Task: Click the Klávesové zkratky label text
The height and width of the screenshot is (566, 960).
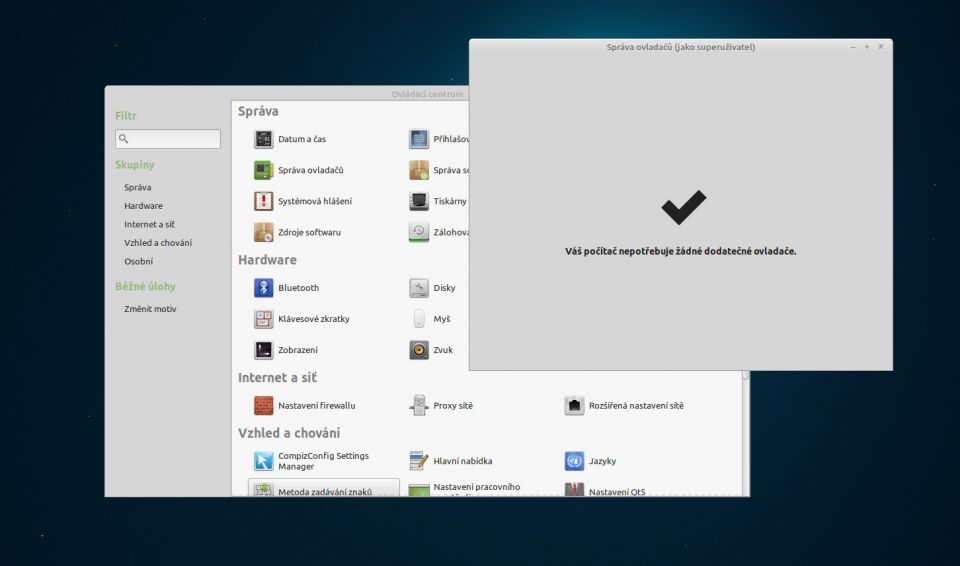Action: [313, 319]
